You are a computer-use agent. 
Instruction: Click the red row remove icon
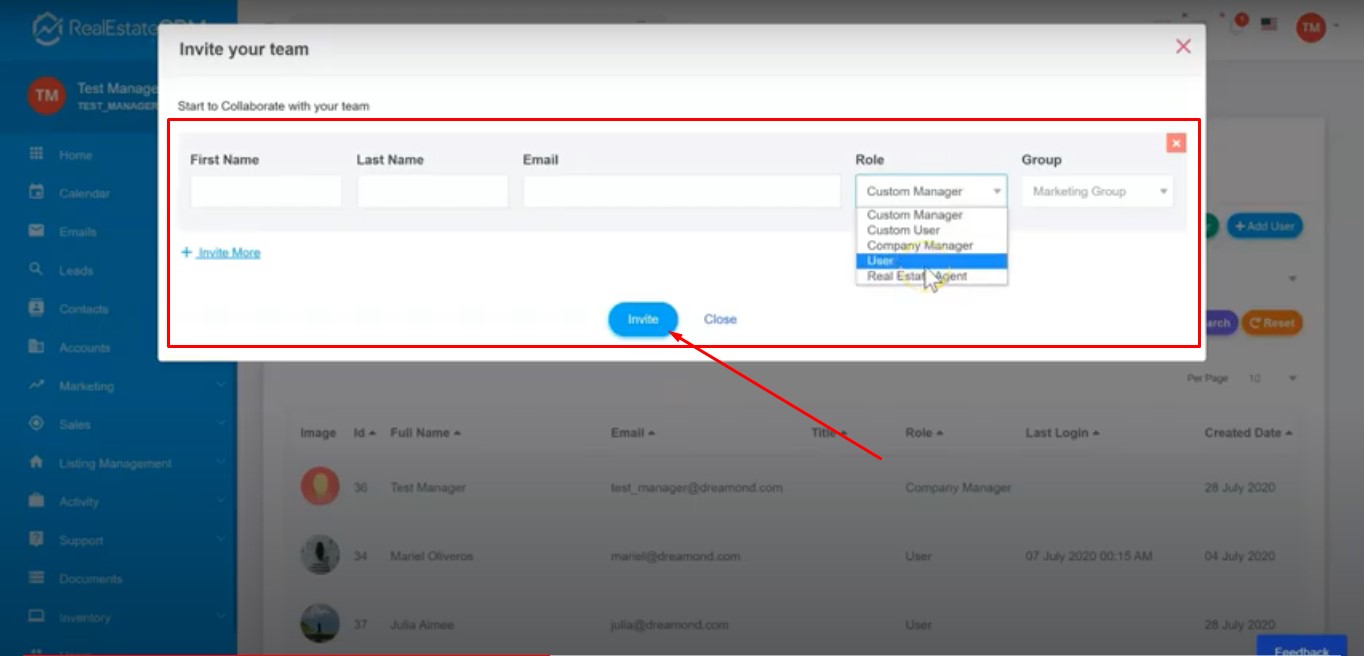(x=1176, y=143)
